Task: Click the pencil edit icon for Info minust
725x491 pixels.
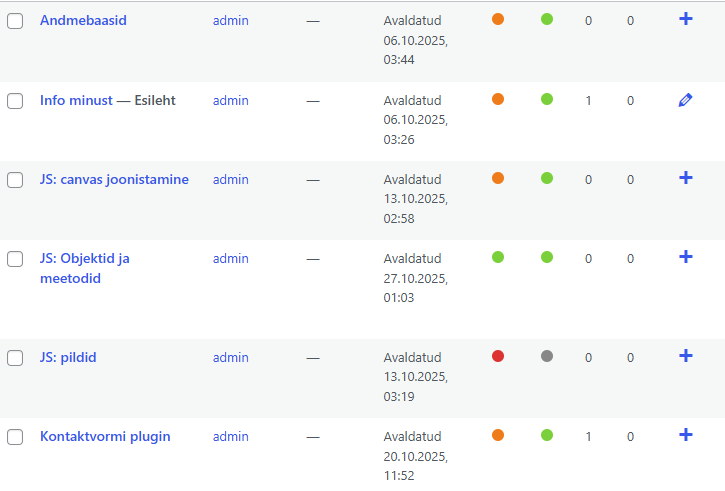Action: click(x=685, y=100)
